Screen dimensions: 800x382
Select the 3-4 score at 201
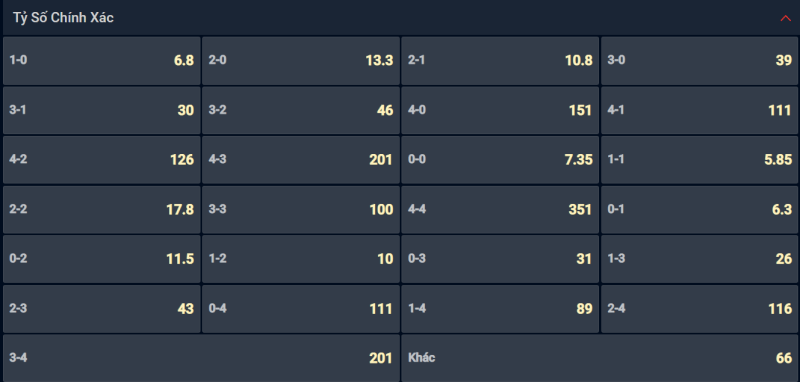tap(201, 358)
